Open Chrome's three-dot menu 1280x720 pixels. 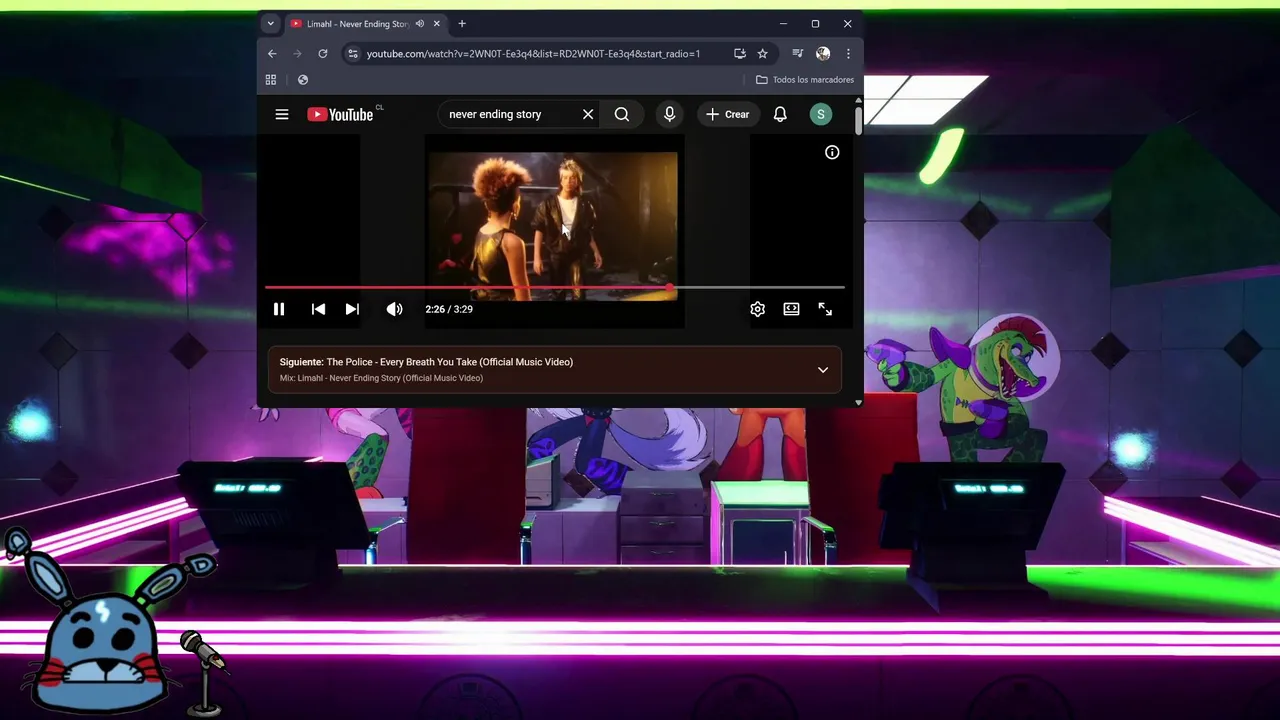pos(848,54)
